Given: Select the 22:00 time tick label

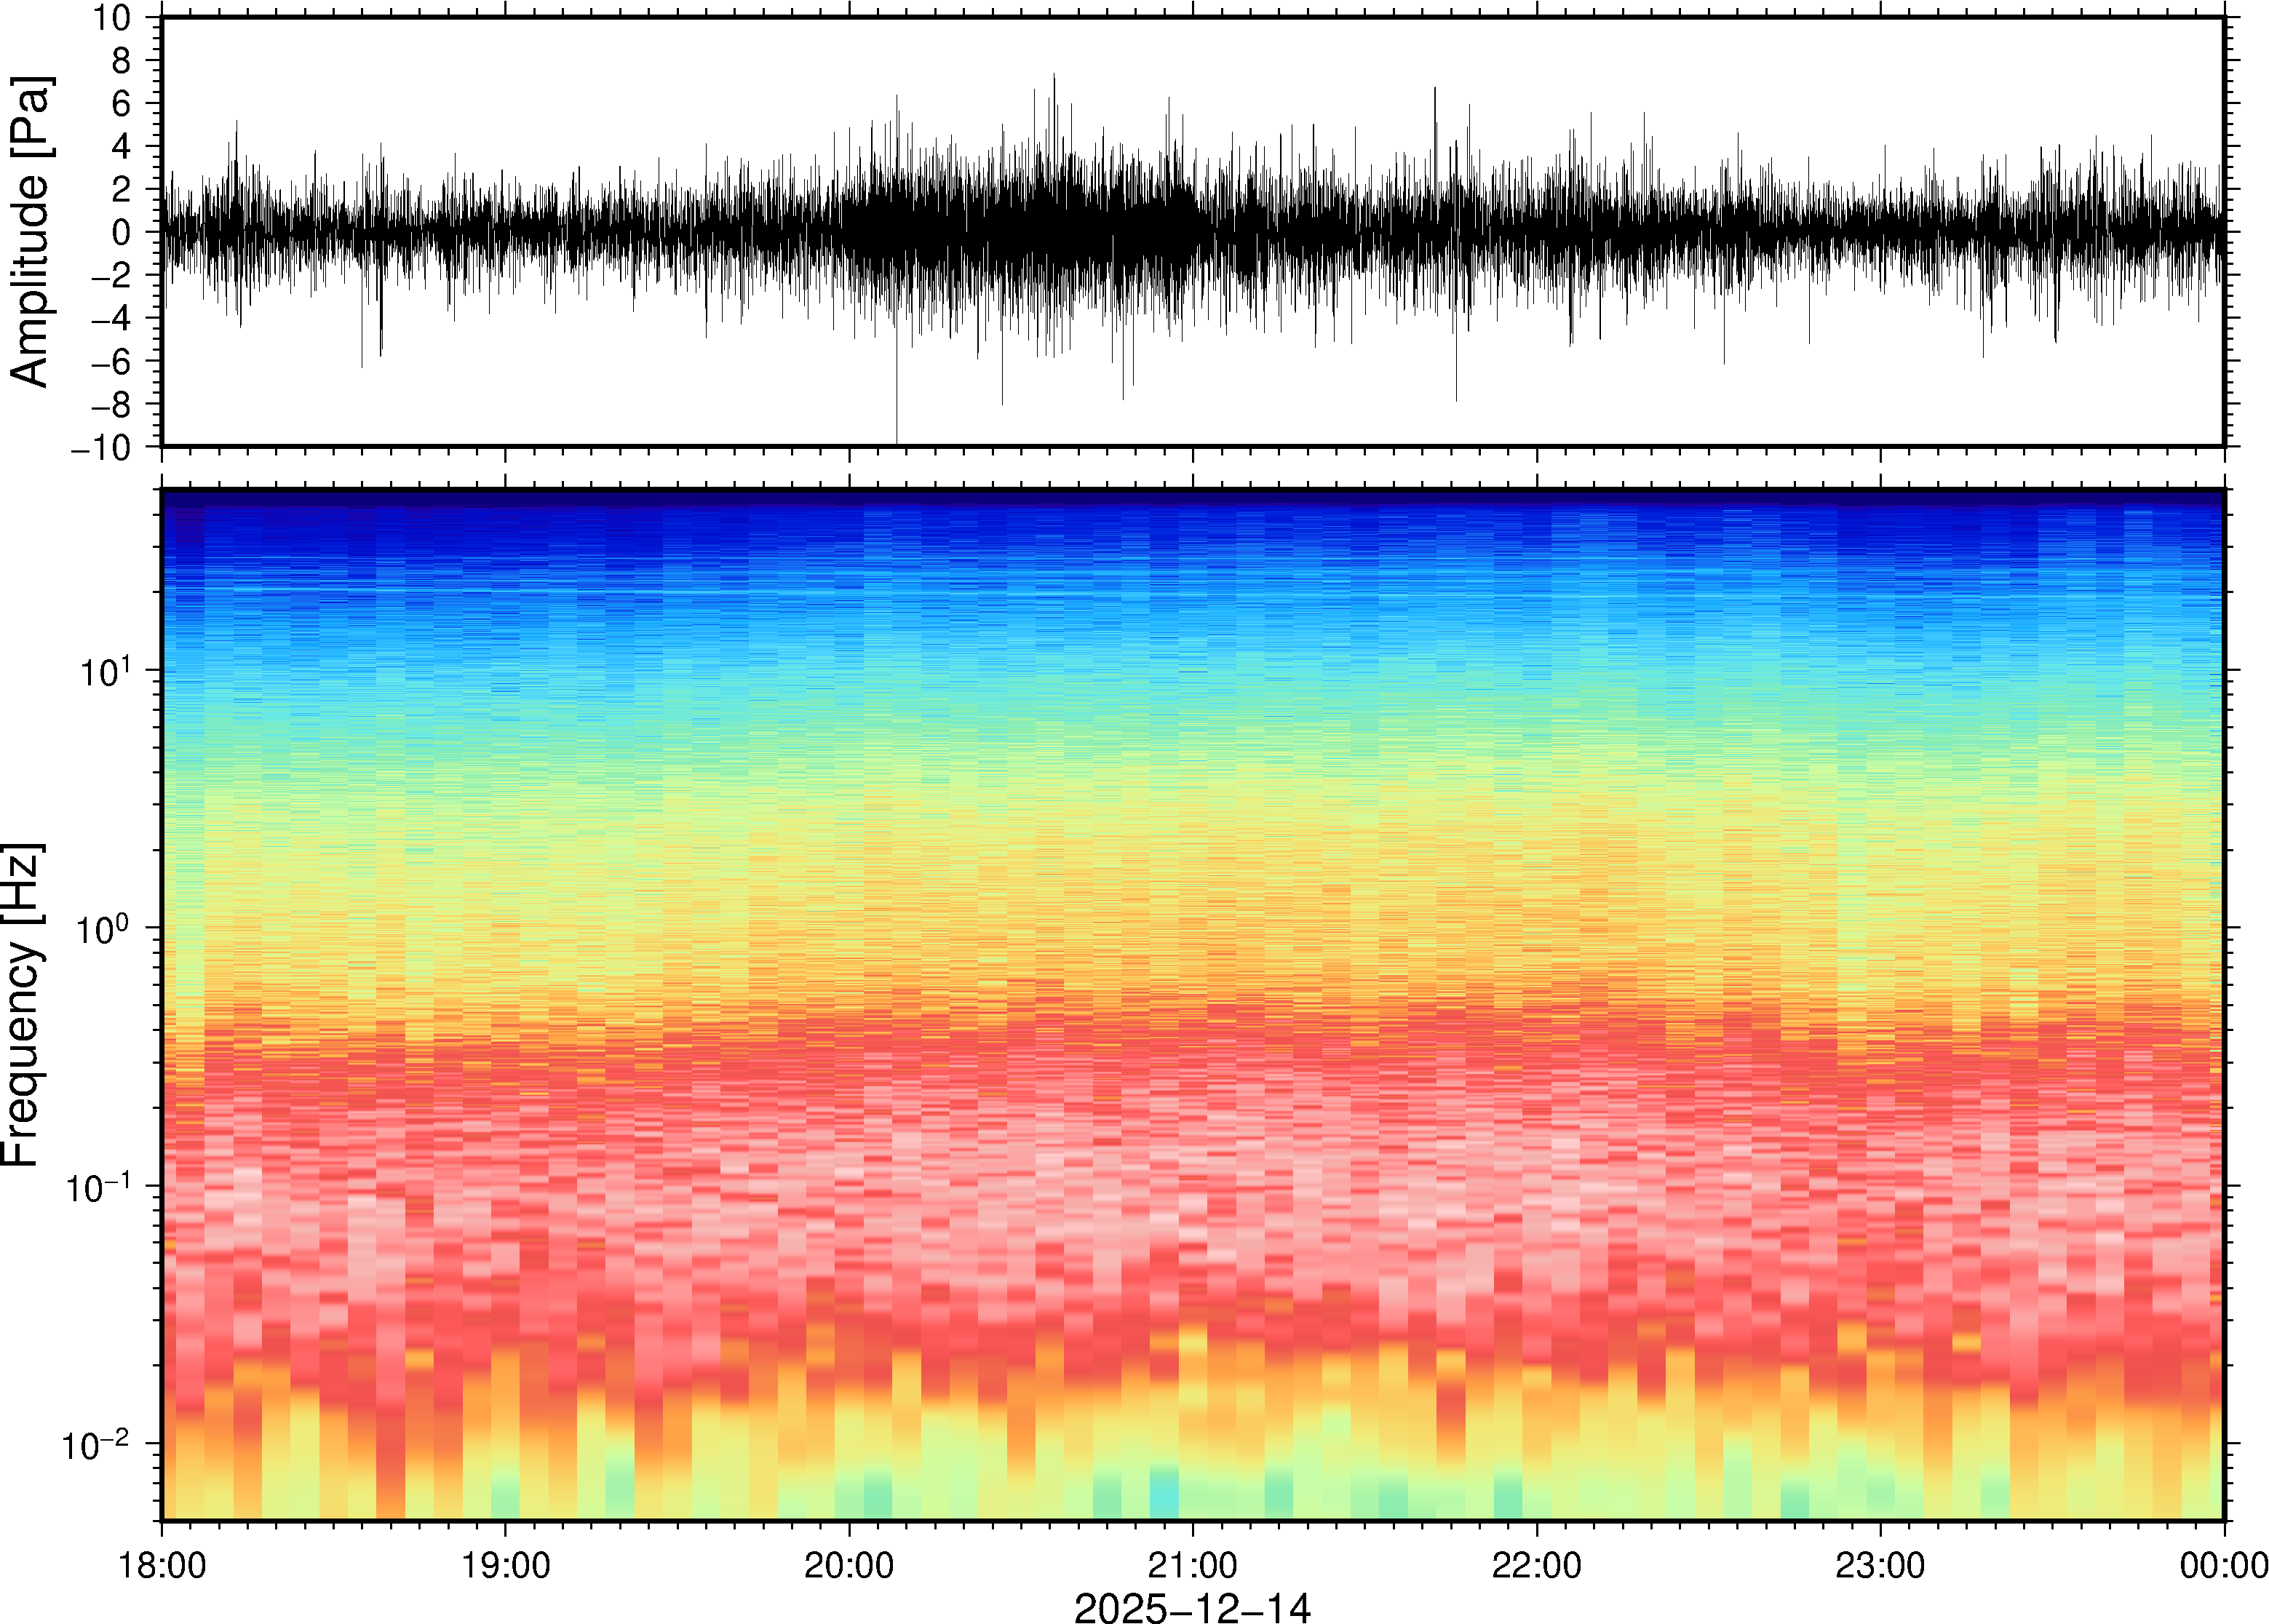Looking at the screenshot, I should click(x=1536, y=1565).
